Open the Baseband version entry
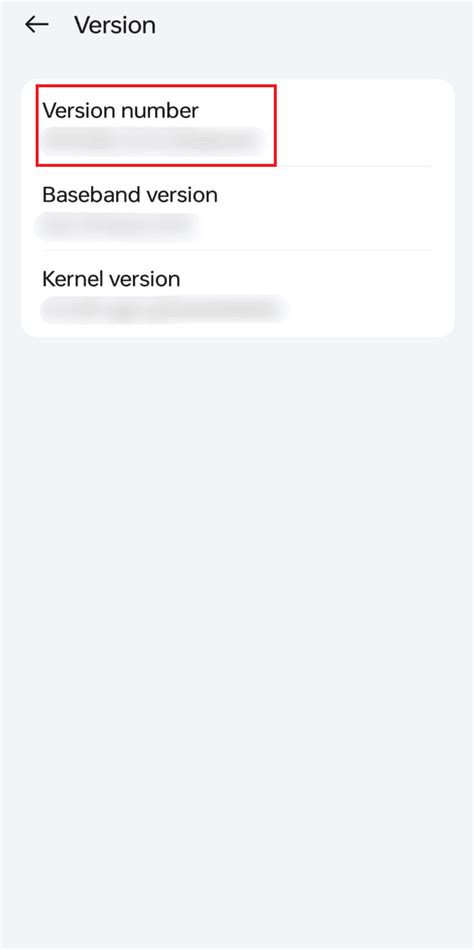Screen dimensions: 474x950 pyautogui.click(x=238, y=208)
